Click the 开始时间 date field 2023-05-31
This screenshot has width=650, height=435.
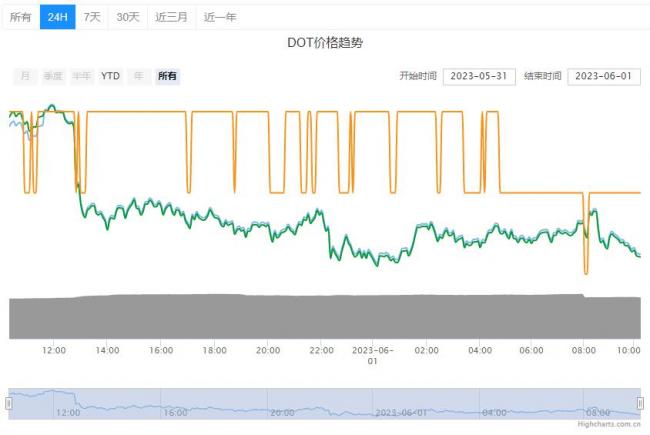[477, 76]
